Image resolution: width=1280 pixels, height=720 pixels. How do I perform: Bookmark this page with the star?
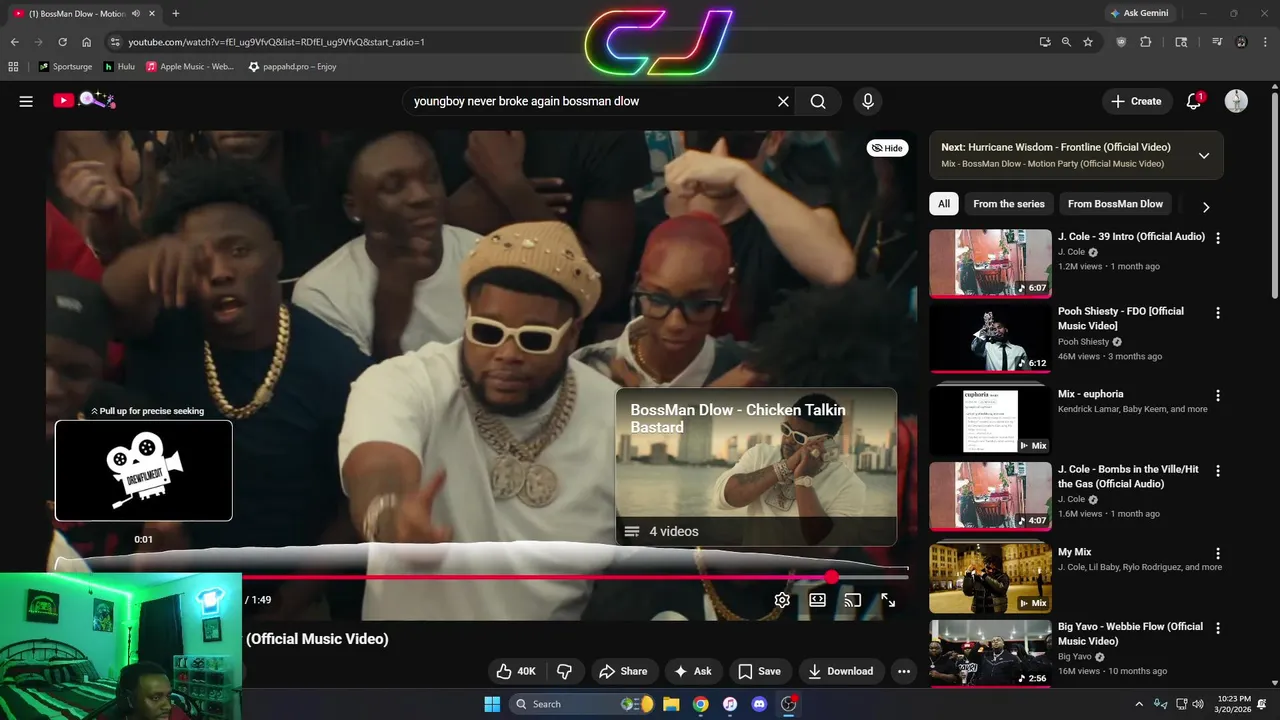pyautogui.click(x=1088, y=42)
